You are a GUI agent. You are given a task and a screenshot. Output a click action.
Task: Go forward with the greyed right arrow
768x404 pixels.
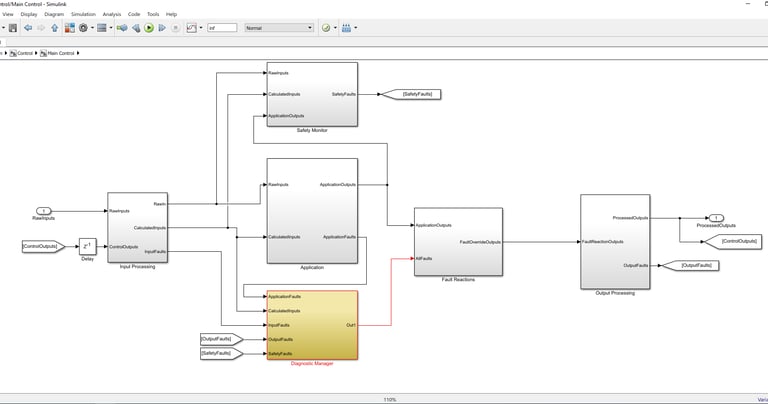coord(41,28)
